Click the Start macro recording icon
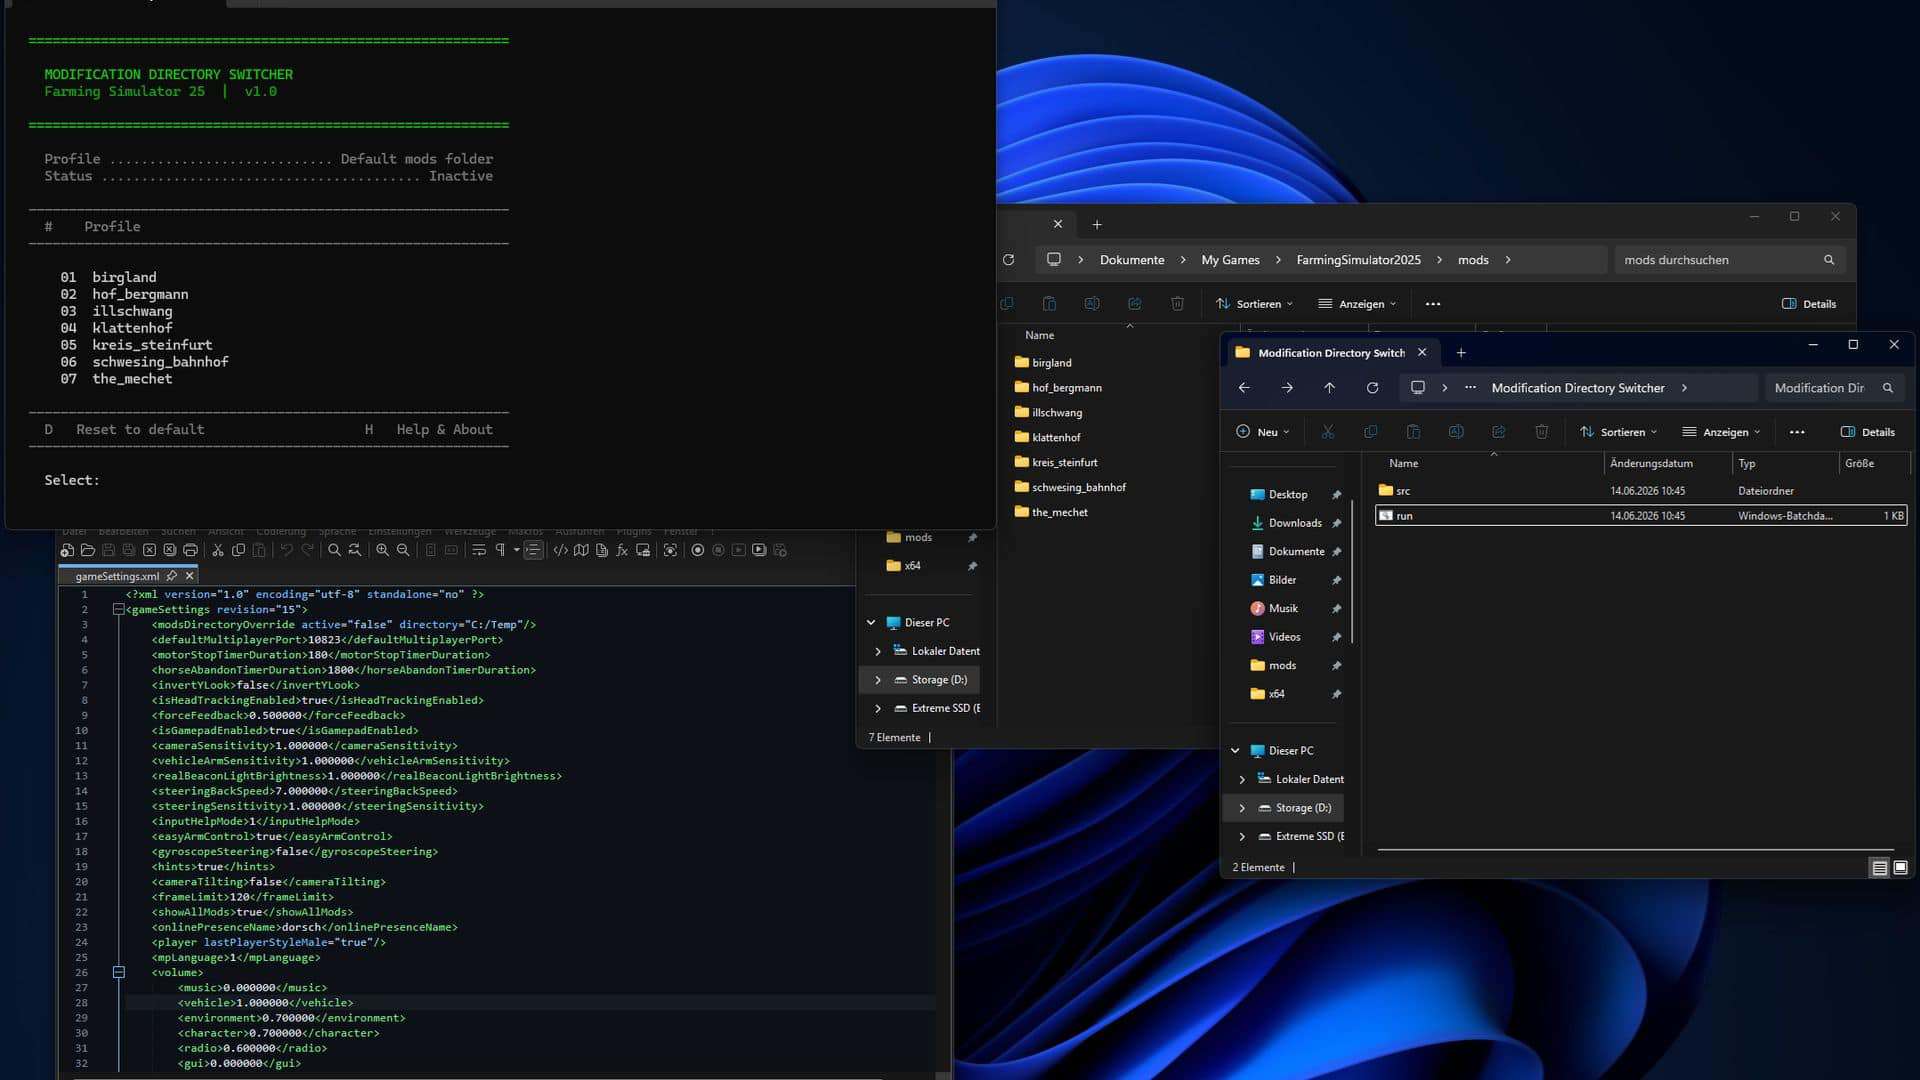 [698, 550]
